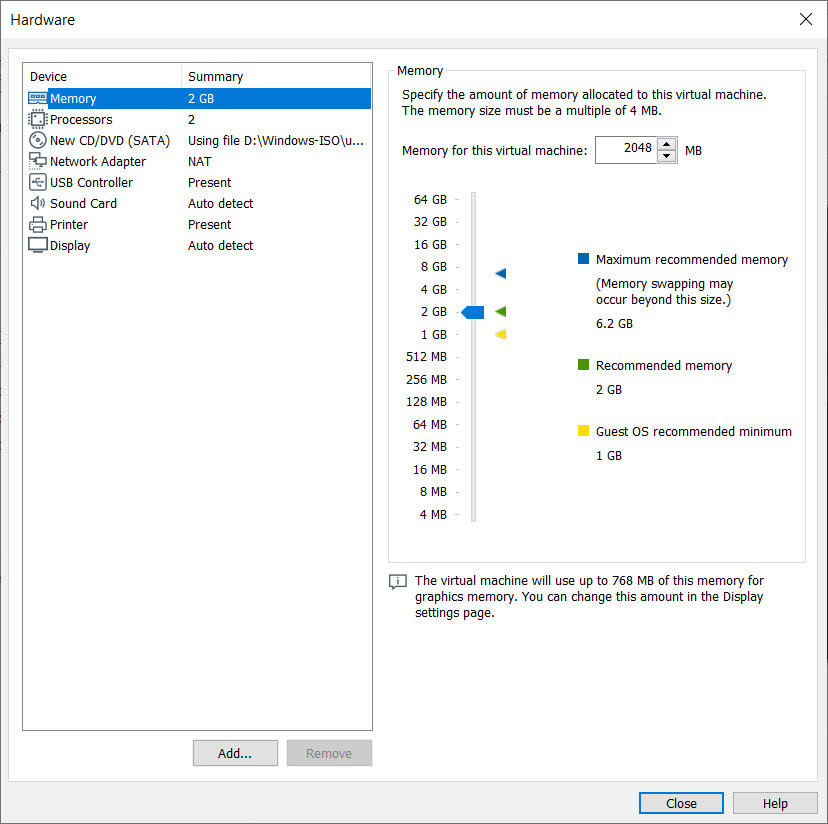This screenshot has width=828, height=824.
Task: Select the Processors chip icon
Action: point(37,120)
